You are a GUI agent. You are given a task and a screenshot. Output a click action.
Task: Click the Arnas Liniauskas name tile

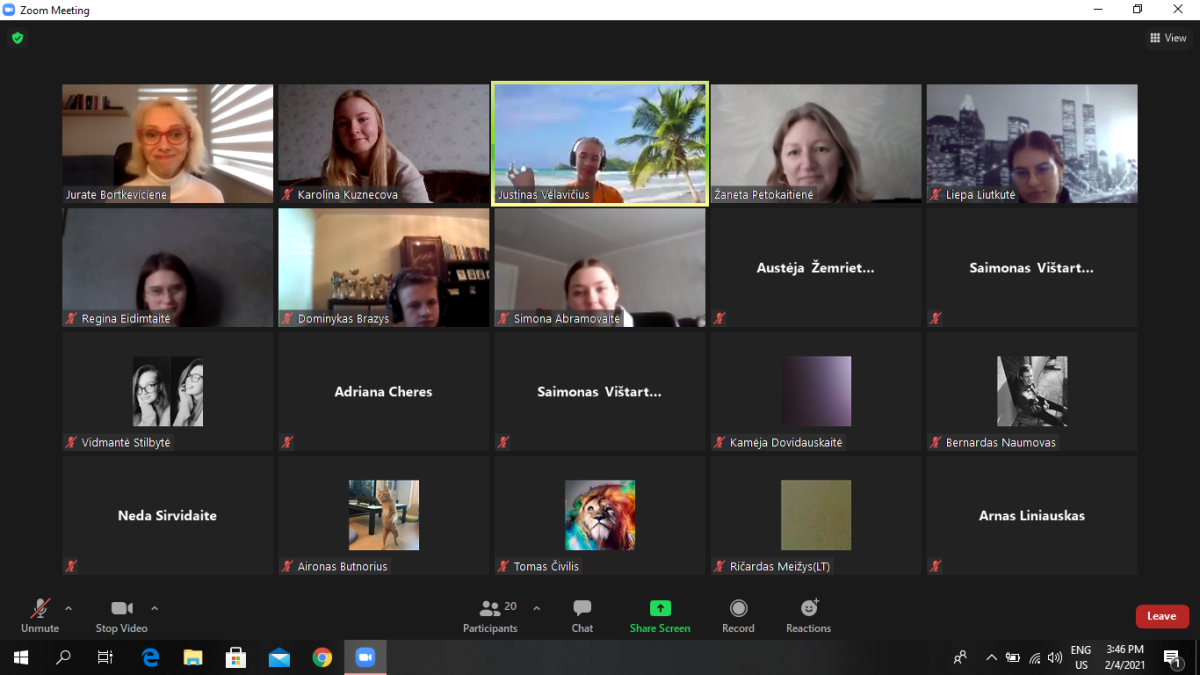pos(1032,515)
